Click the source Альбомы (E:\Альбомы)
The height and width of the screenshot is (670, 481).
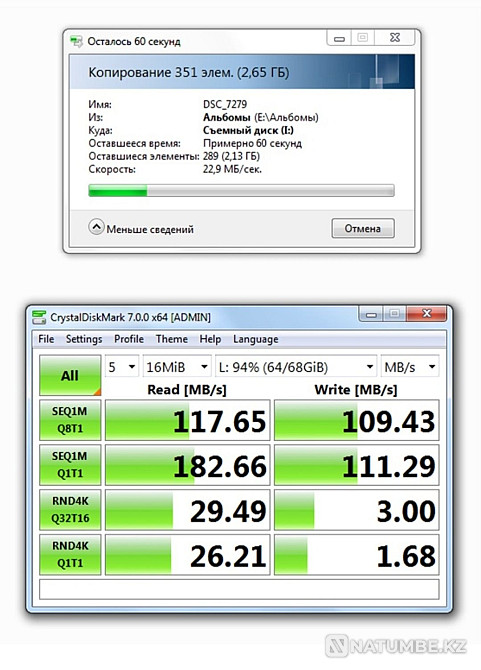[261, 118]
